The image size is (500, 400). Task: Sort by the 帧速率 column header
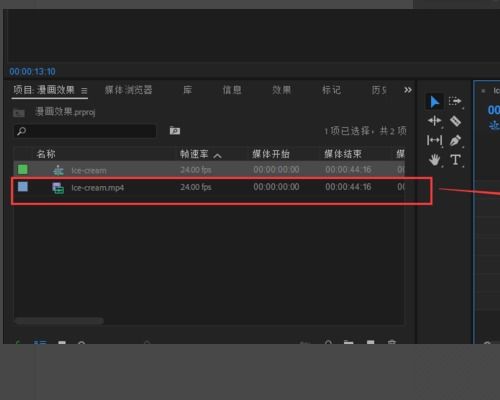[194, 154]
